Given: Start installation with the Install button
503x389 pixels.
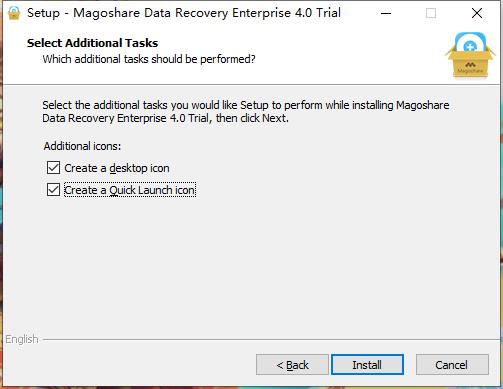Looking at the screenshot, I should pyautogui.click(x=367, y=365).
